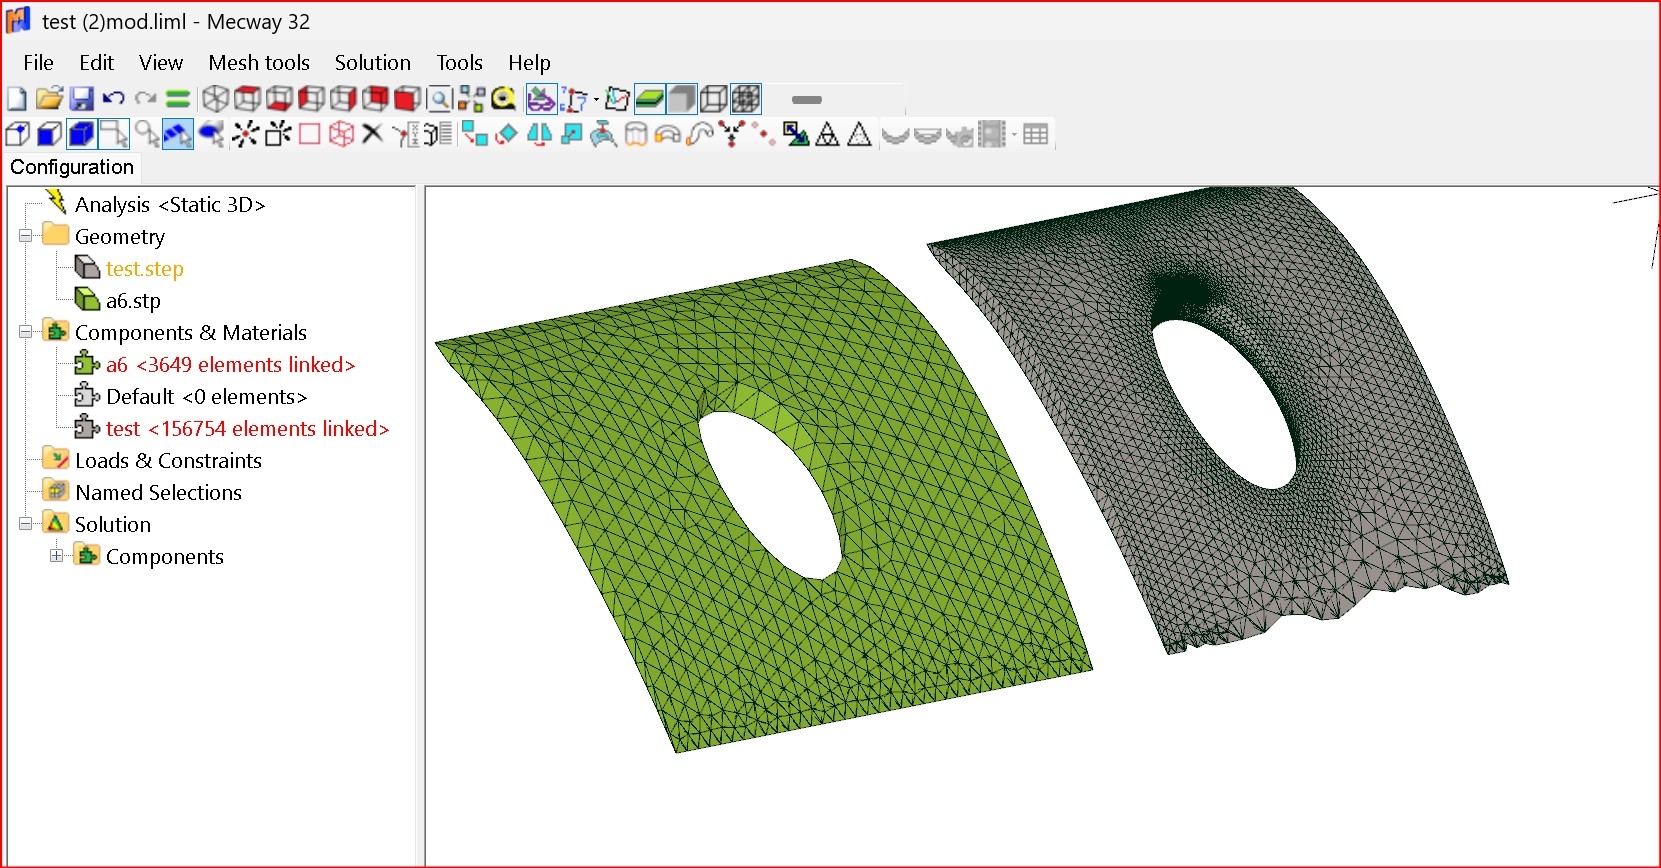Expand the Components node under Solution
The image size is (1661, 868).
click(x=57, y=557)
